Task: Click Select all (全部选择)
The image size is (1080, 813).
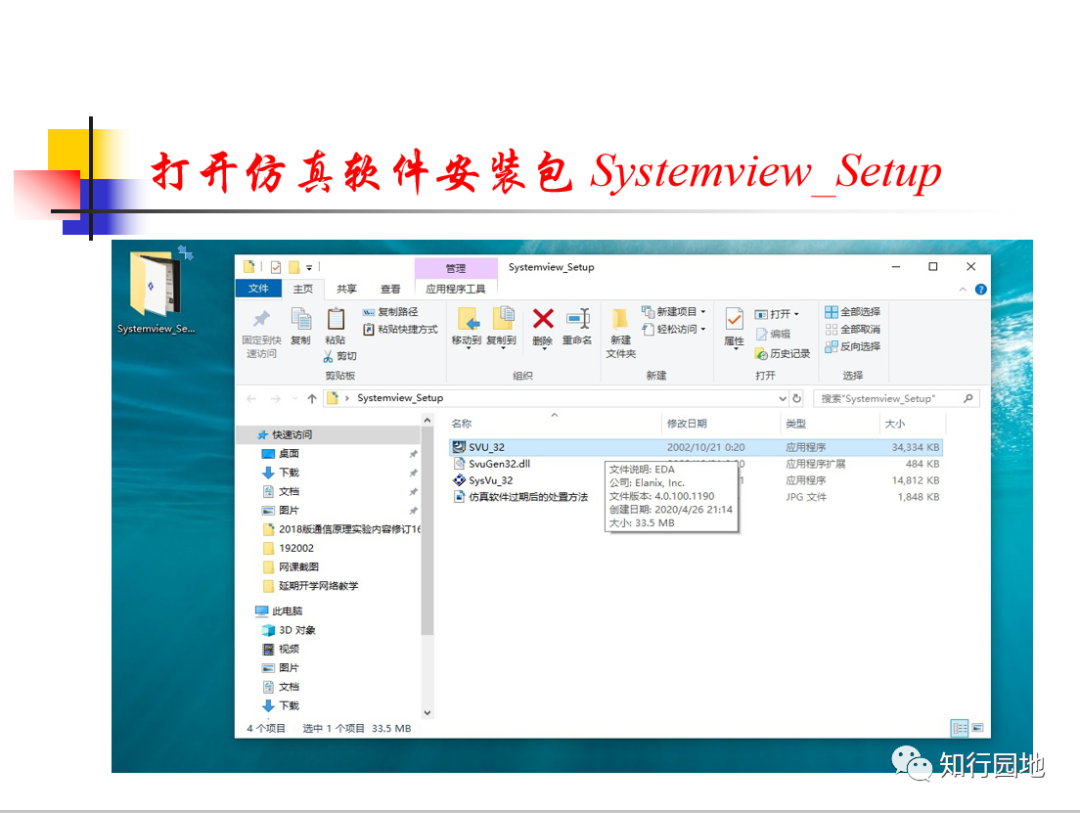Action: tap(853, 312)
